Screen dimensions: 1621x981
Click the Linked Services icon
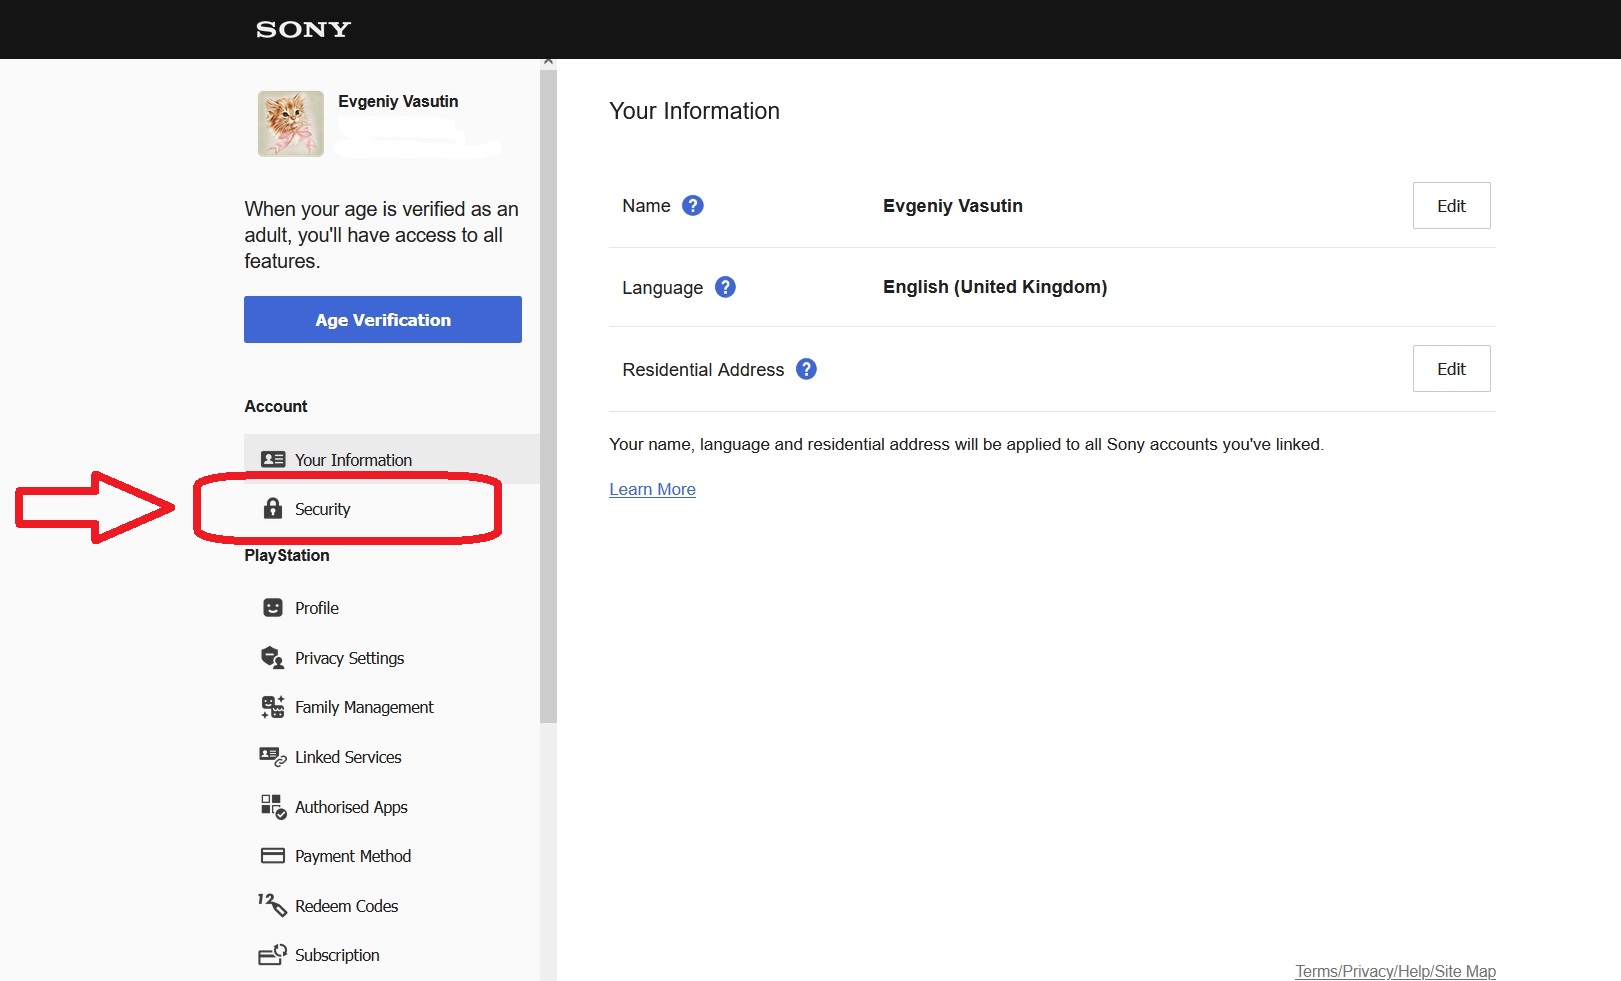click(x=273, y=756)
